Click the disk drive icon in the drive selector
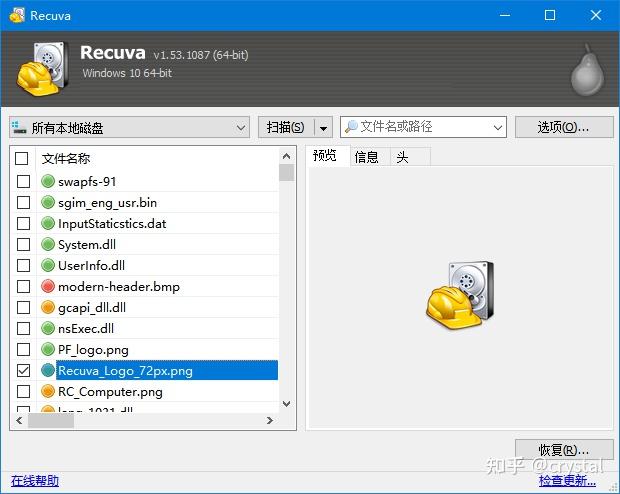620x494 pixels. coord(19,127)
